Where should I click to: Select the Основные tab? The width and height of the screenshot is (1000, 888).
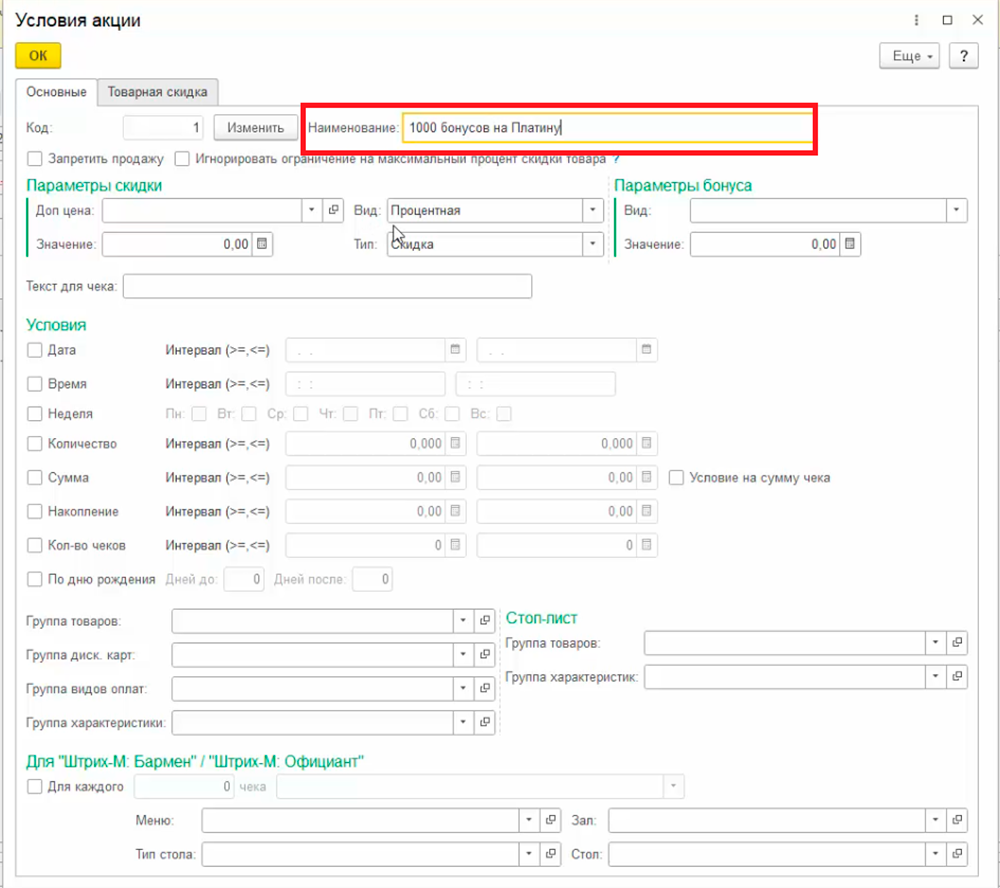point(56,92)
